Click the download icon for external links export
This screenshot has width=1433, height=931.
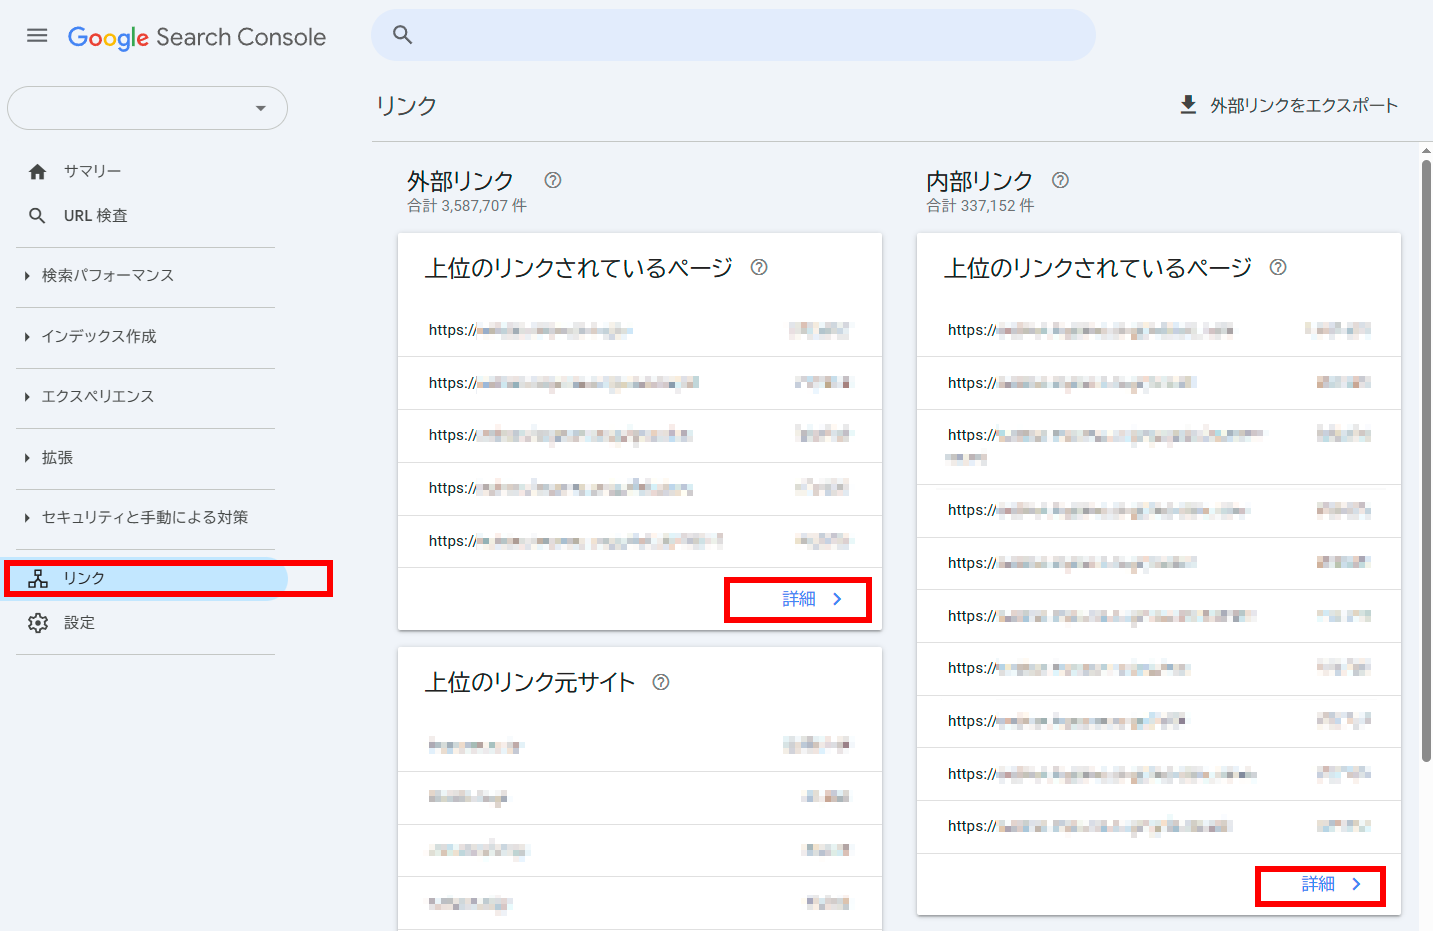(1188, 105)
